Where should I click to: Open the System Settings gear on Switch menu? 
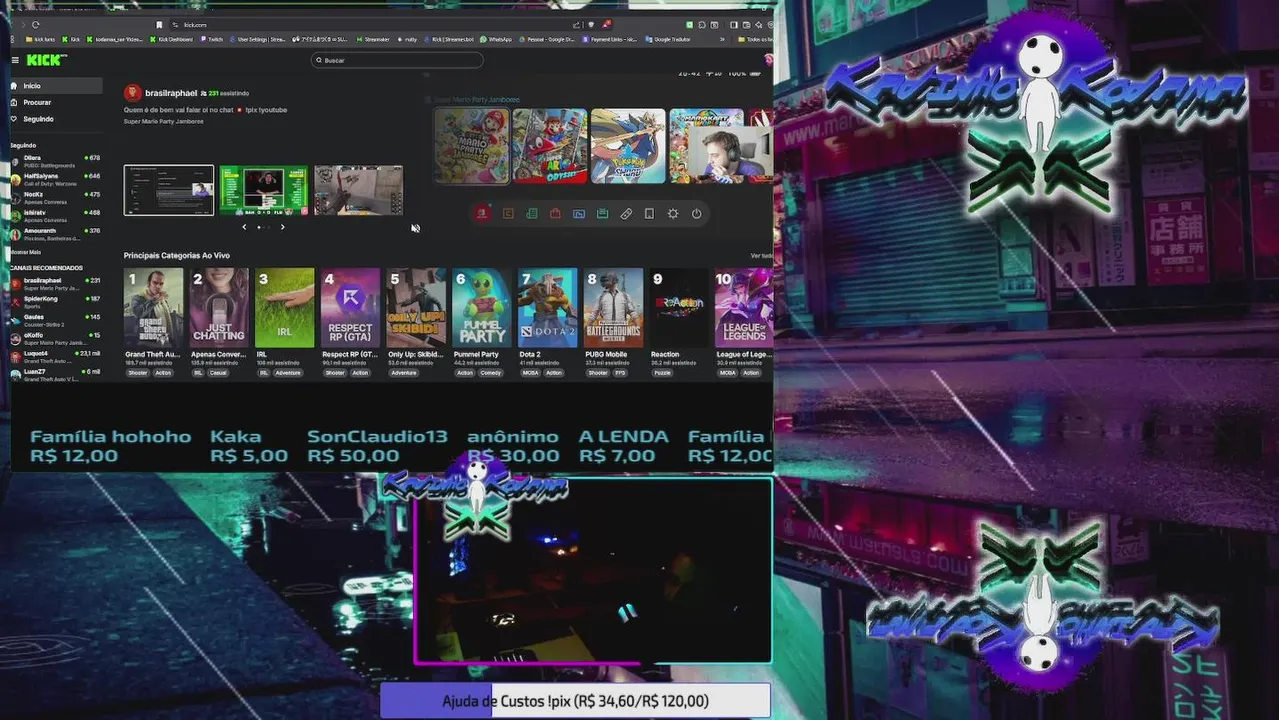[673, 213]
